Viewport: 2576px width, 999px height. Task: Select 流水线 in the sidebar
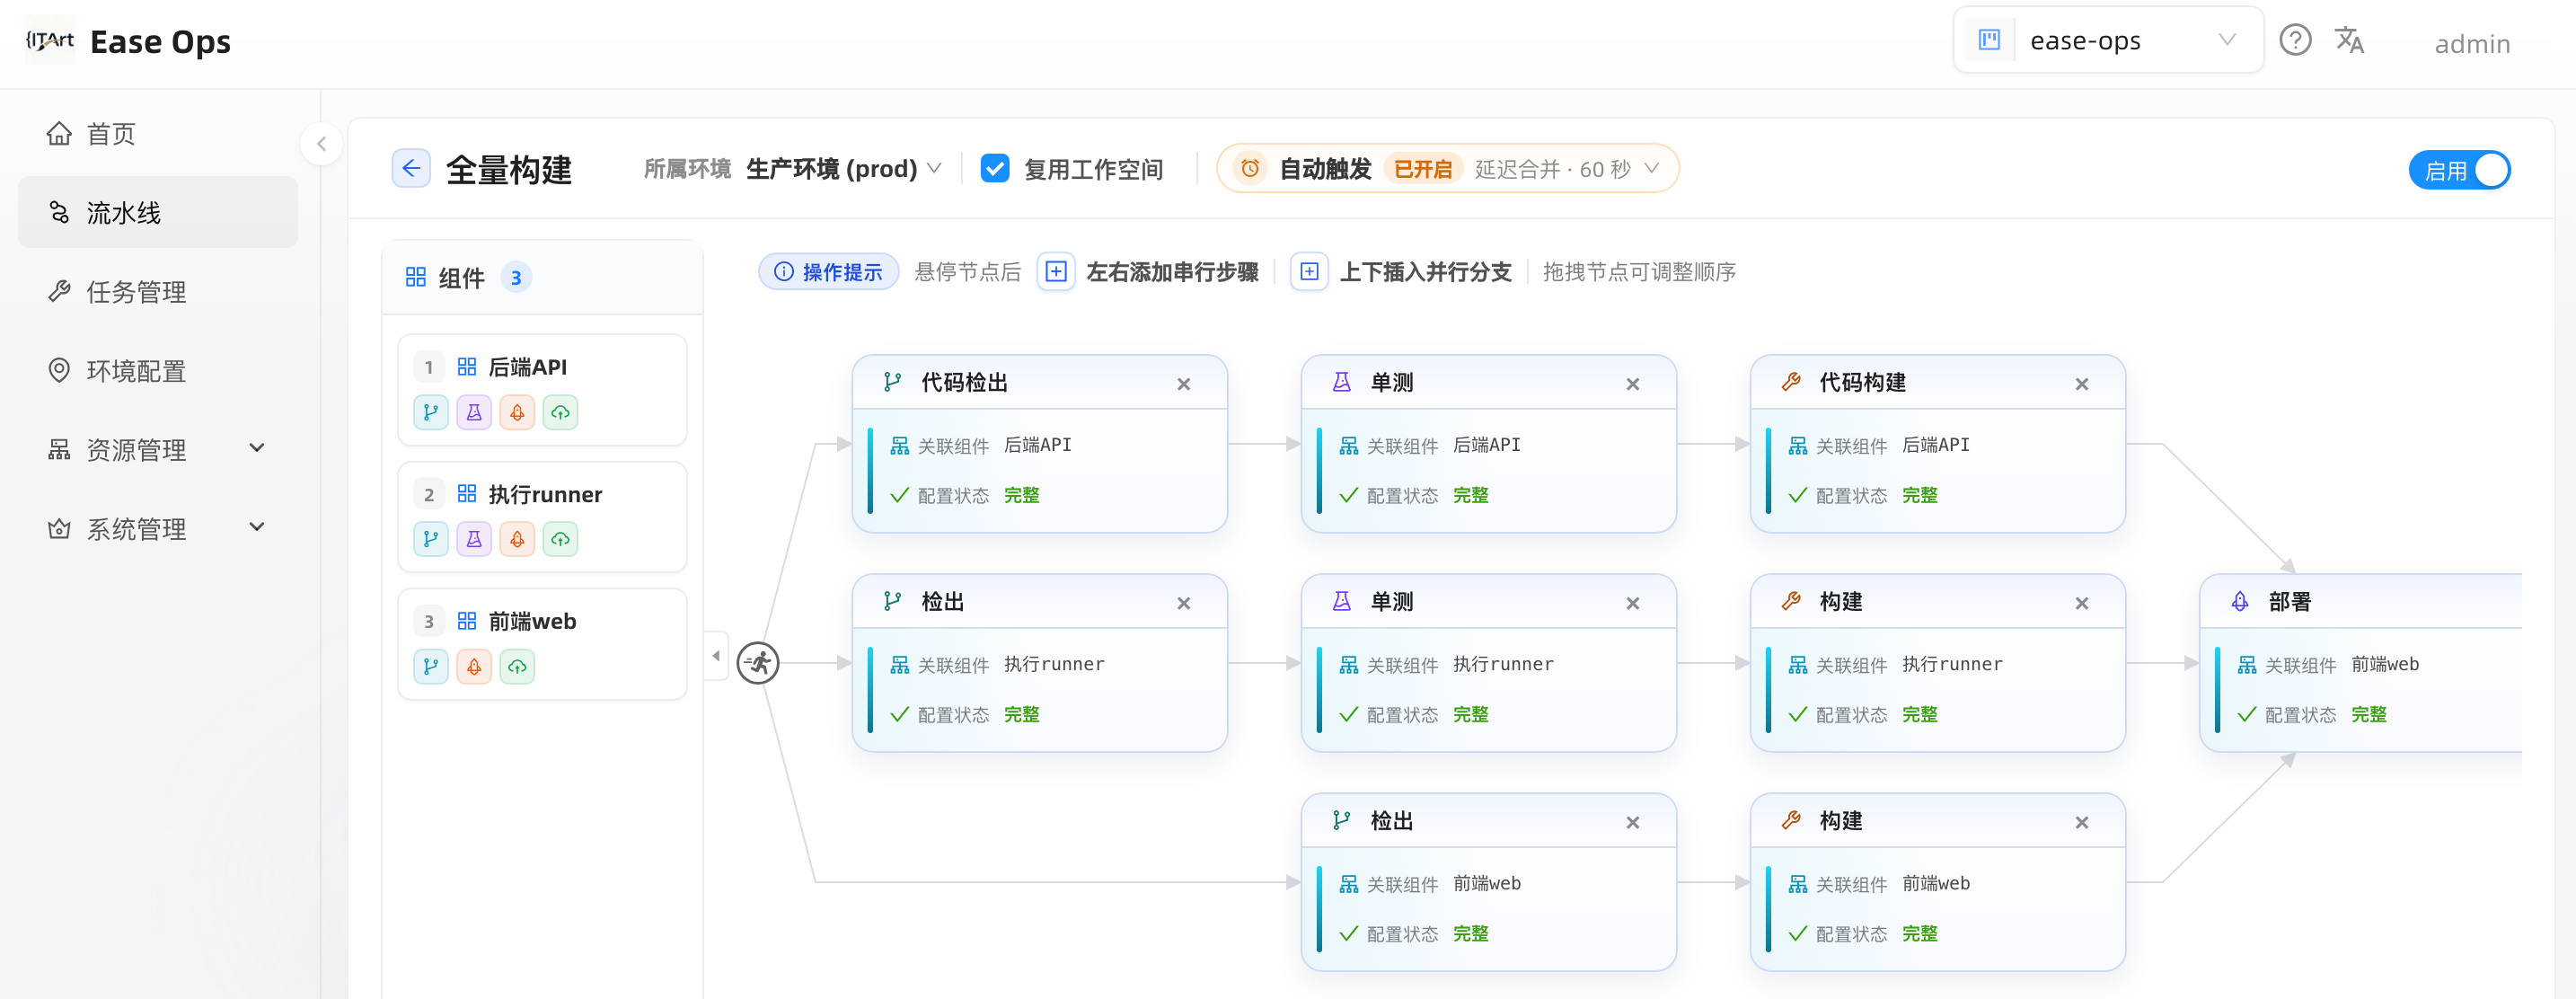click(158, 212)
